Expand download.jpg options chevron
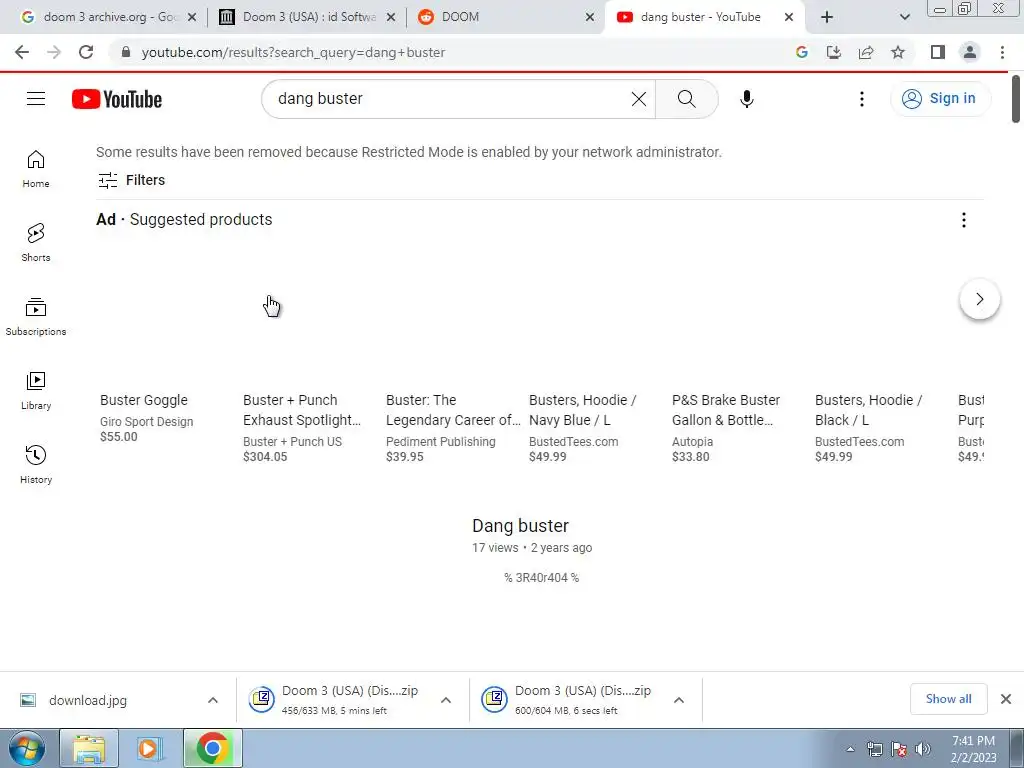This screenshot has width=1024, height=768. pyautogui.click(x=213, y=700)
